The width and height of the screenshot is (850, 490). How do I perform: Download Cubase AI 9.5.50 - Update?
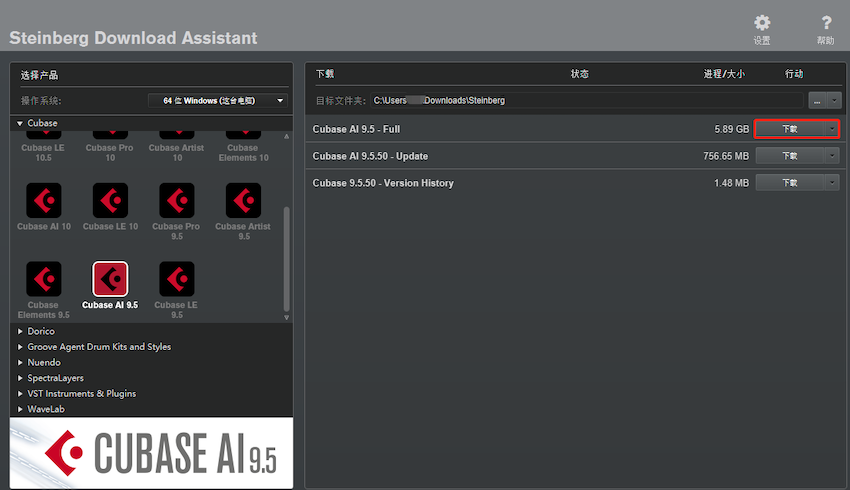tap(790, 156)
